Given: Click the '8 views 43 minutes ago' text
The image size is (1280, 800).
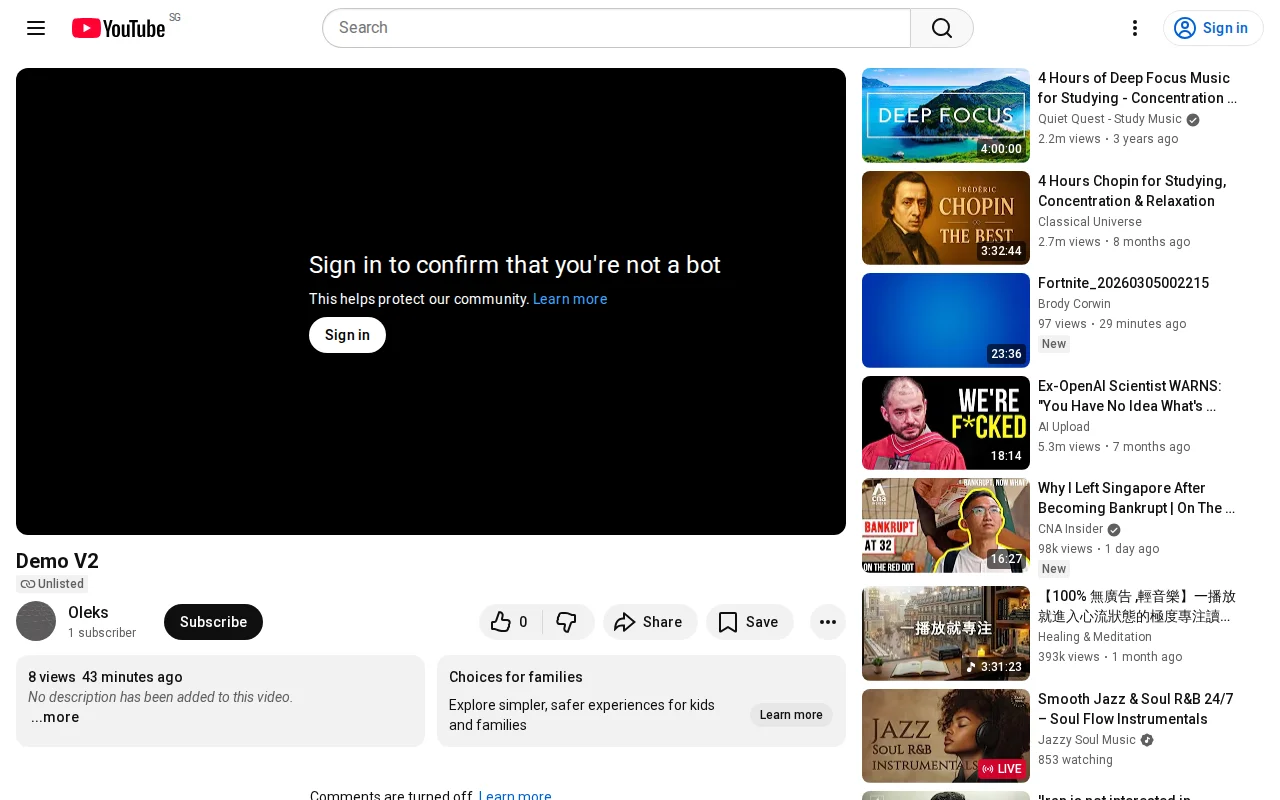Looking at the screenshot, I should pyautogui.click(x=105, y=677).
